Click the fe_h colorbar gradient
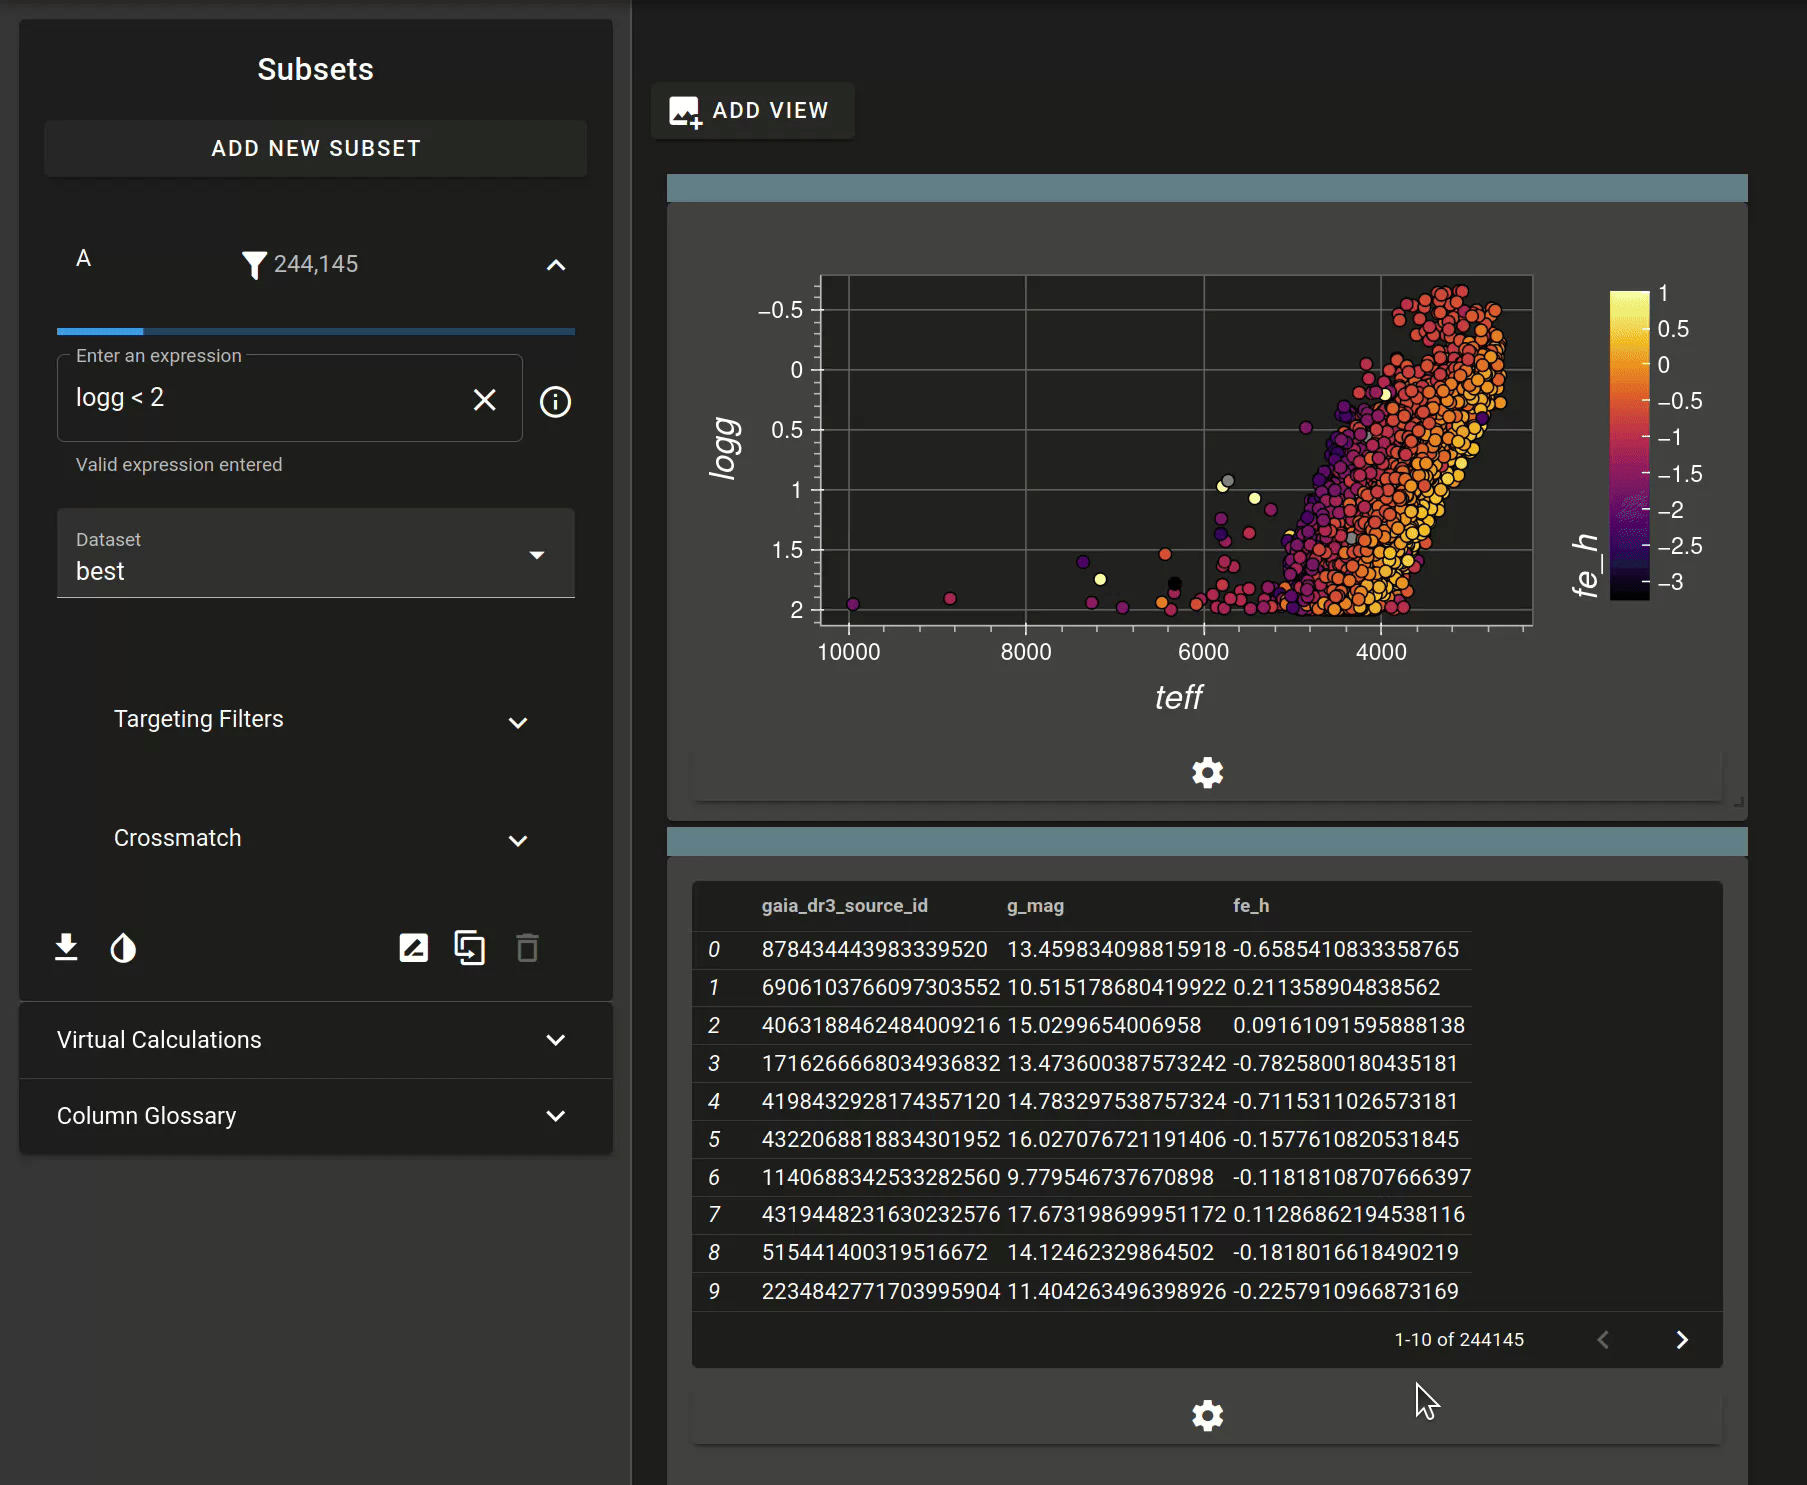 1629,445
